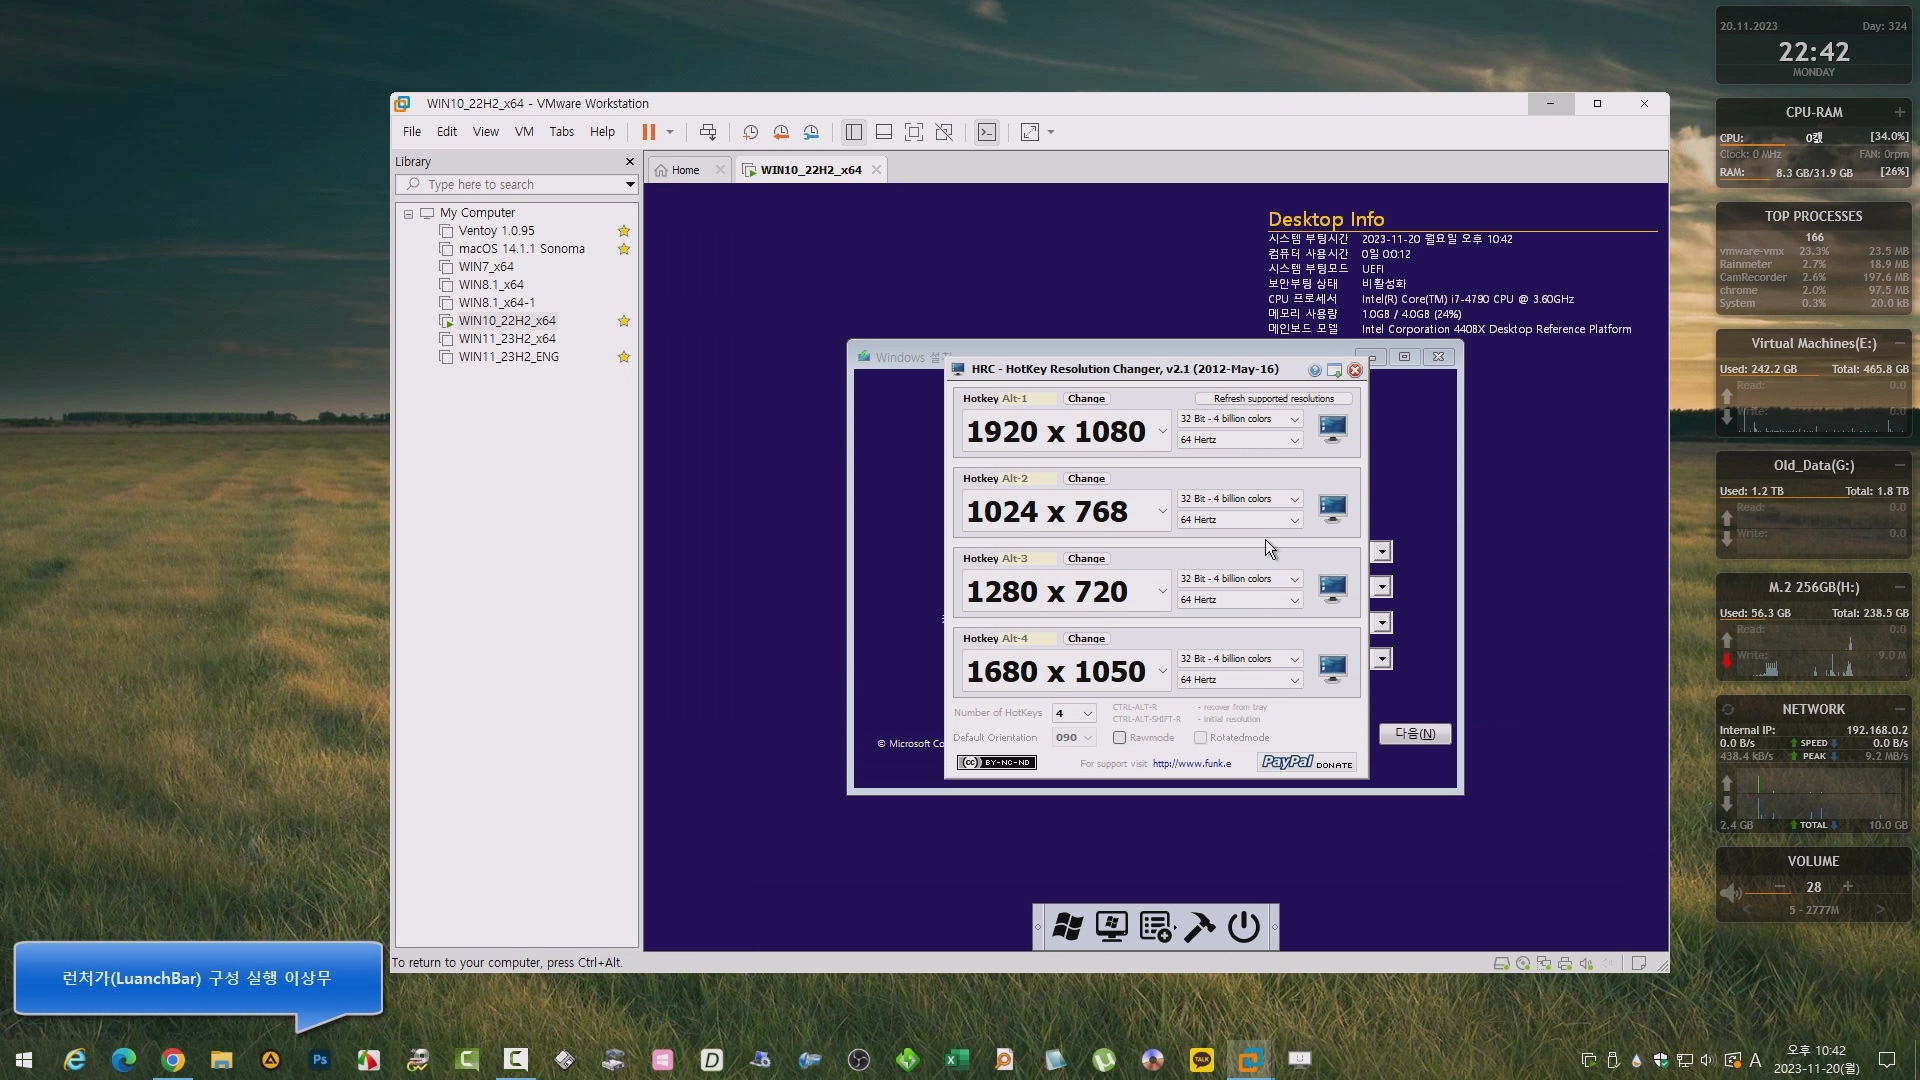
Task: Apply the 1920 x 1080 monitor icon
Action: [x=1332, y=429]
